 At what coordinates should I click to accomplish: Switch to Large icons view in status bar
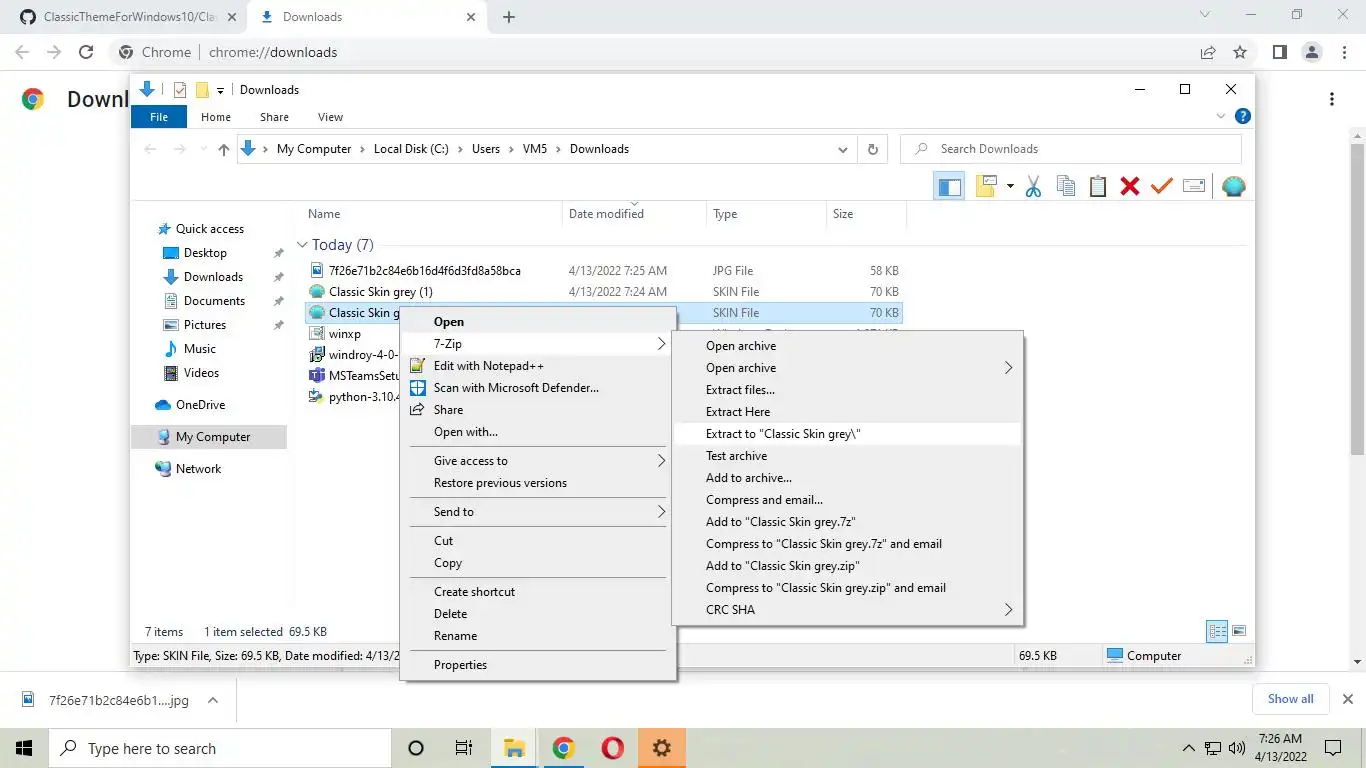pyautogui.click(x=1239, y=631)
